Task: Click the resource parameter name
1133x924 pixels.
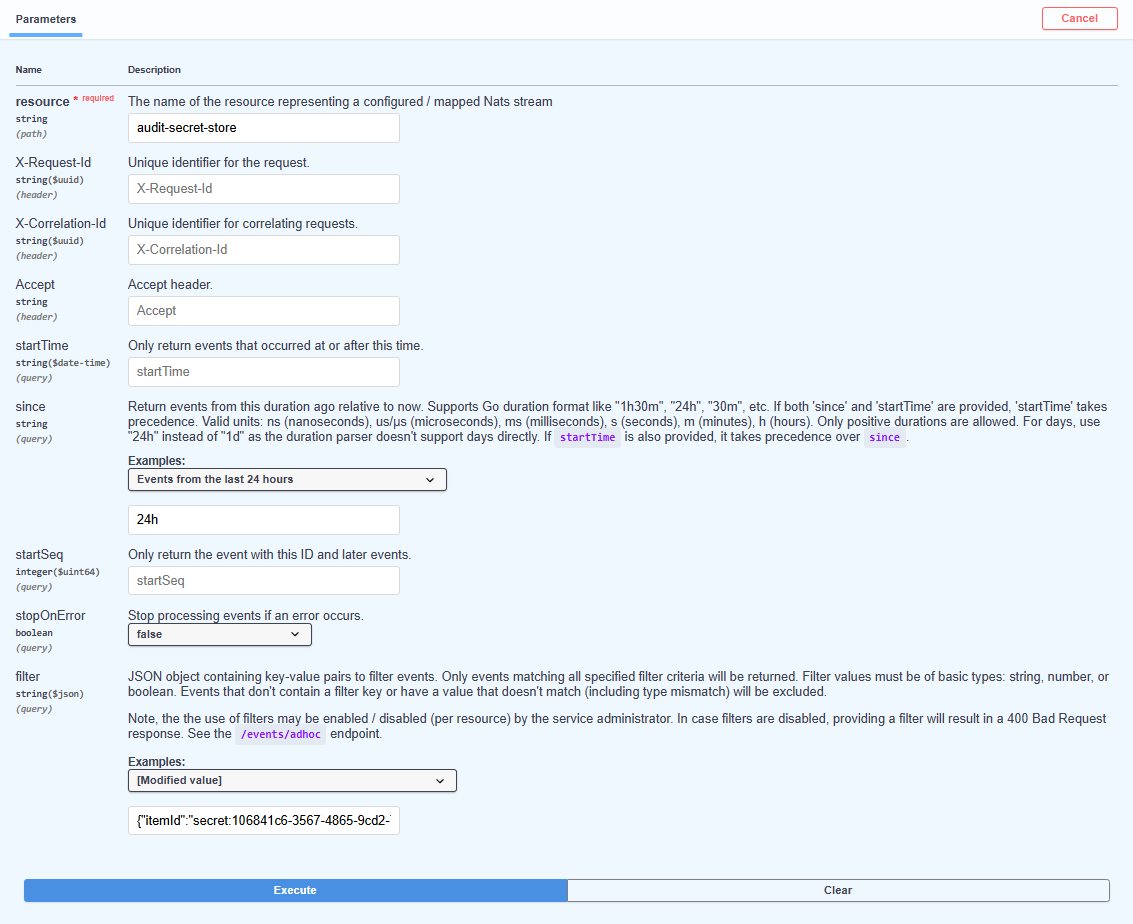Action: 43,102
